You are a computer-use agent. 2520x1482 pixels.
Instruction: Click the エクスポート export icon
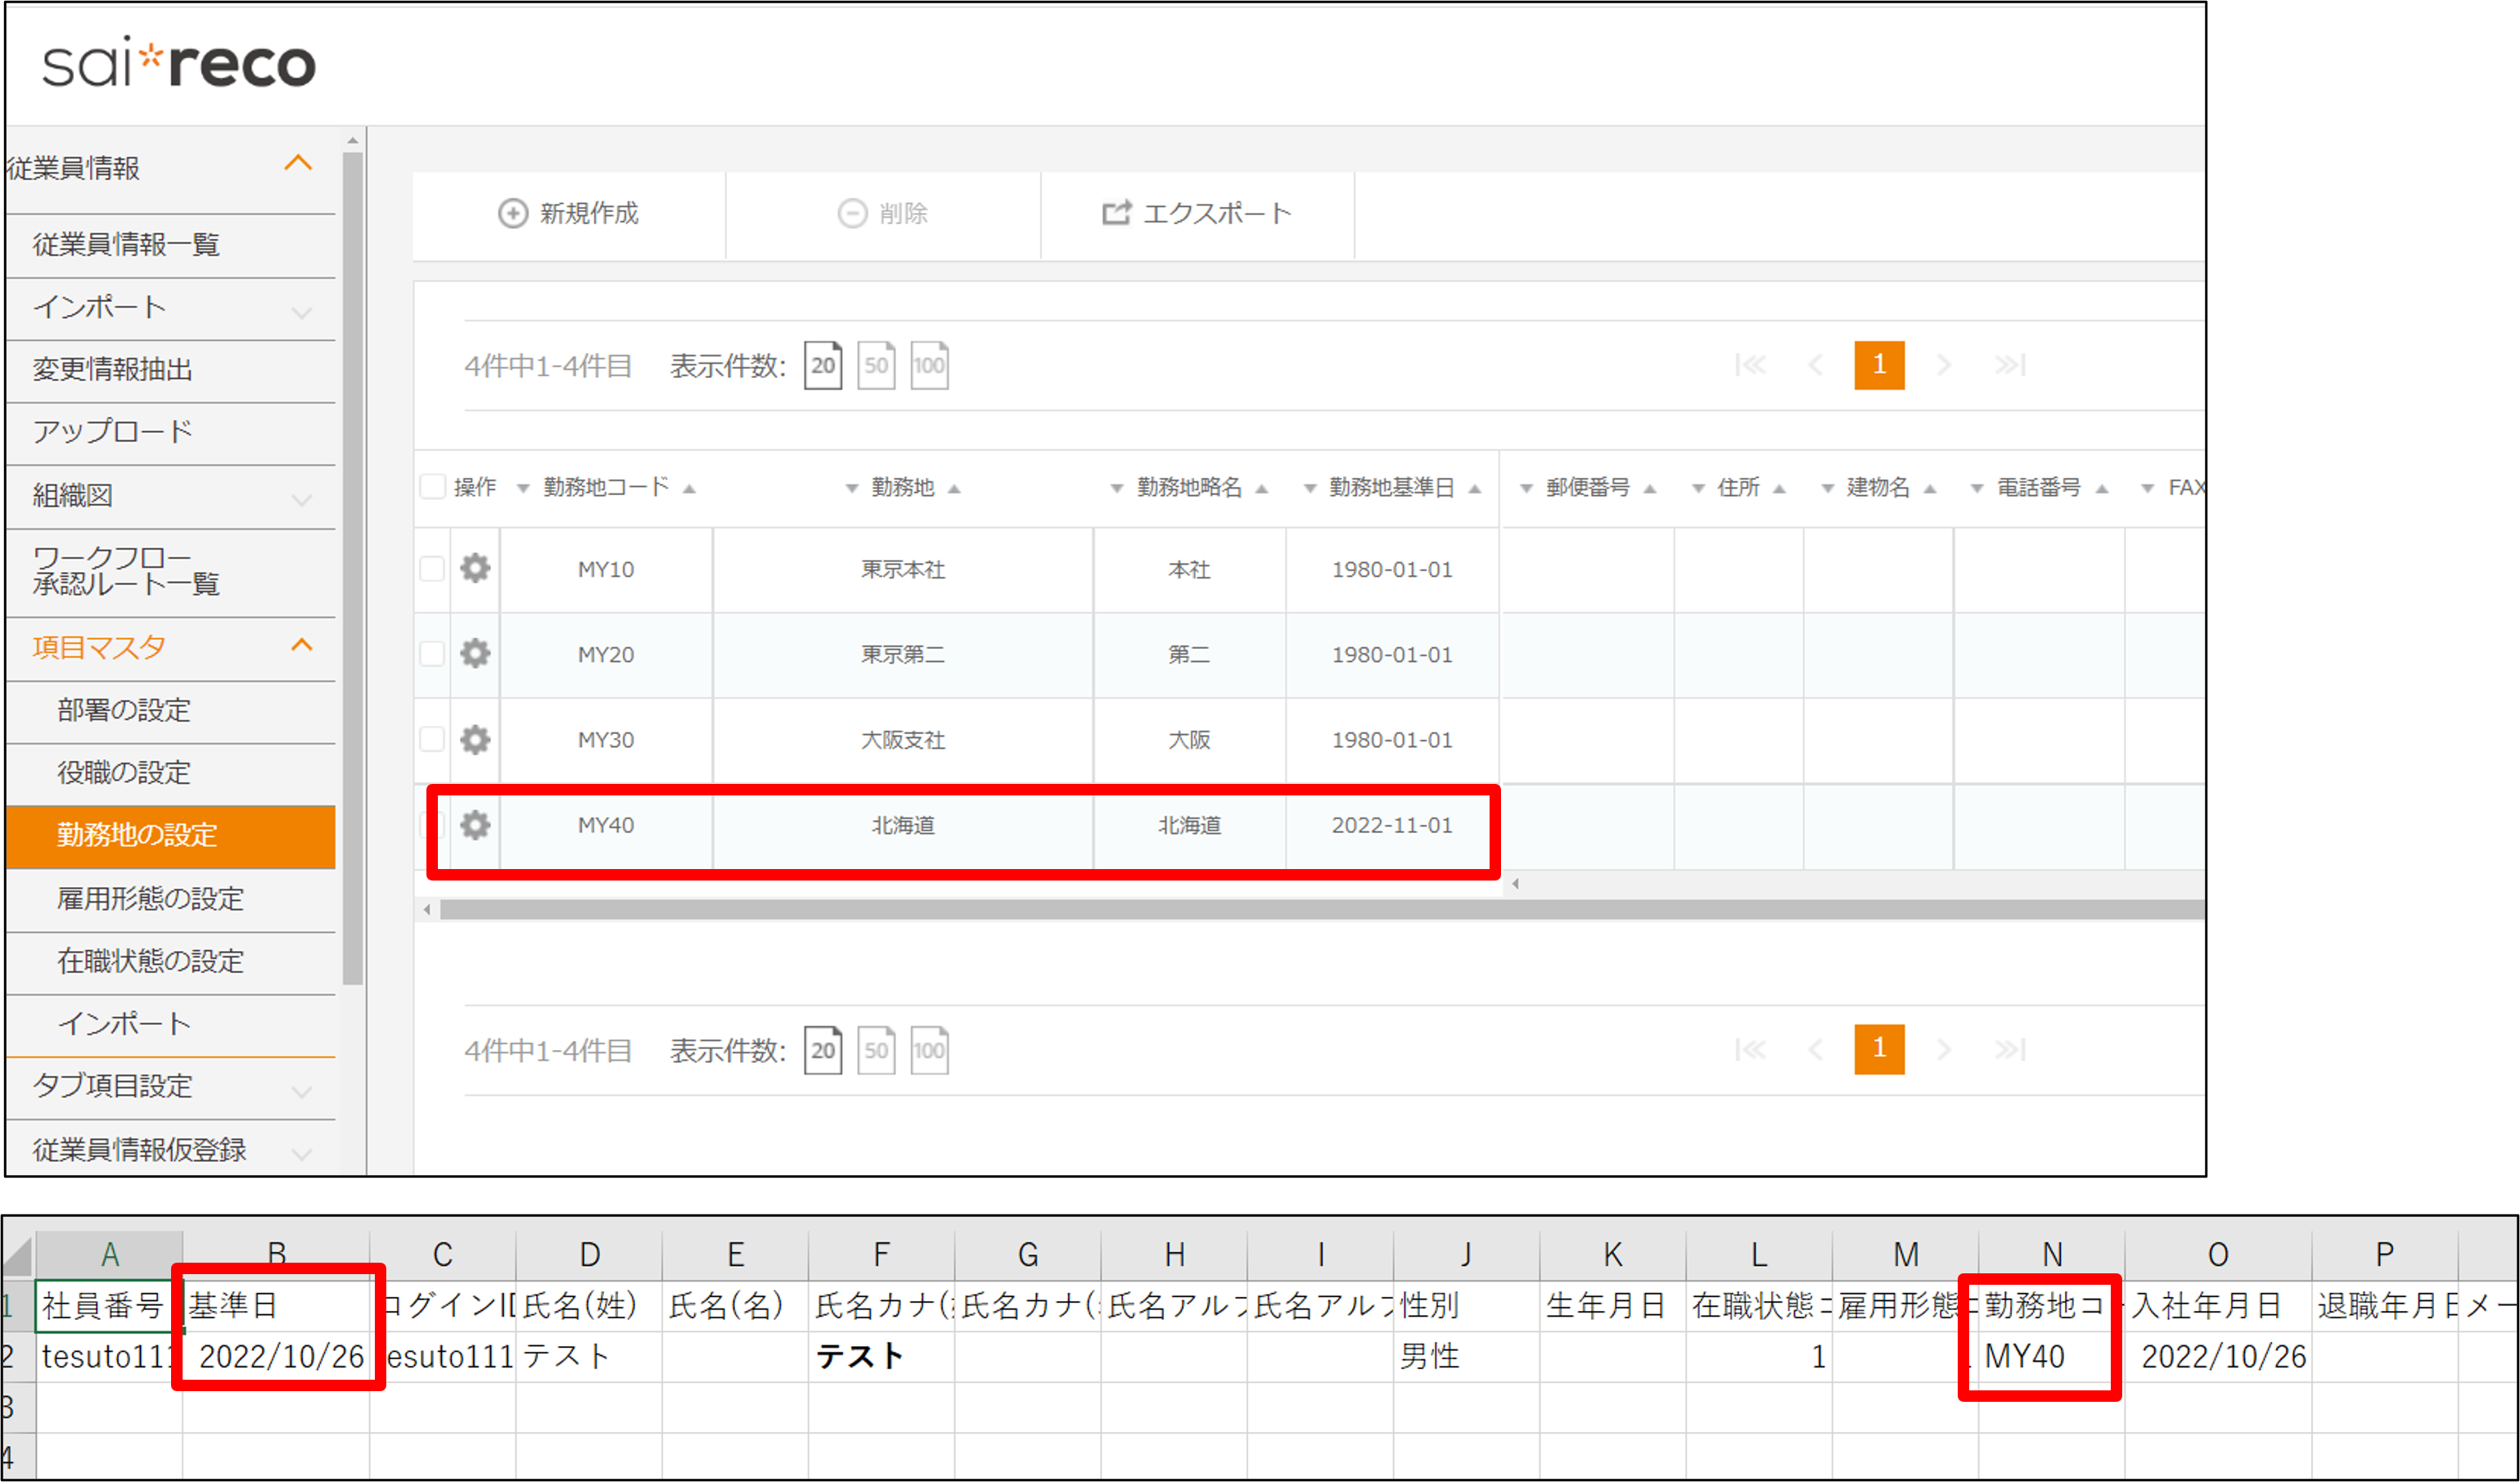(1116, 212)
